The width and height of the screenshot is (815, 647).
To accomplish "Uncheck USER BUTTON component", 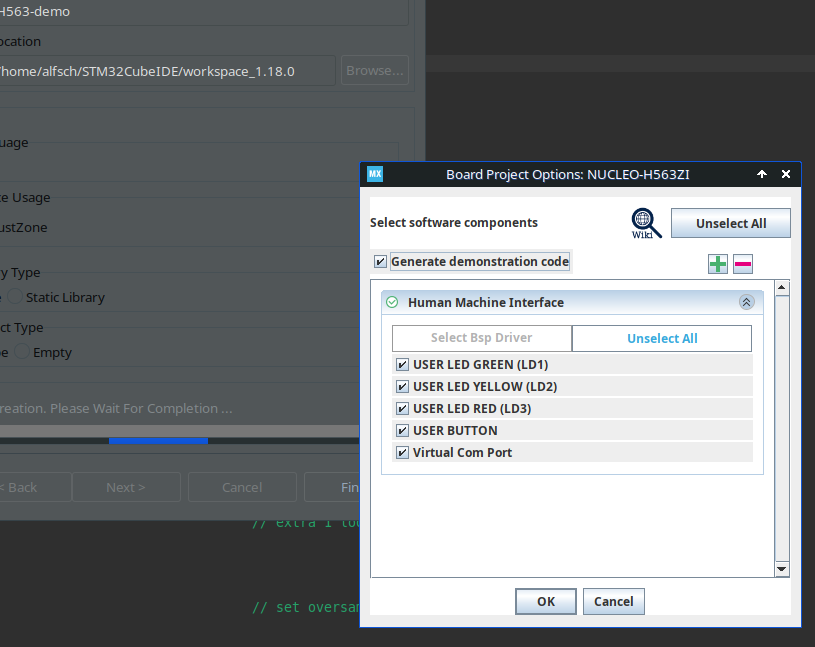I will coord(402,430).
